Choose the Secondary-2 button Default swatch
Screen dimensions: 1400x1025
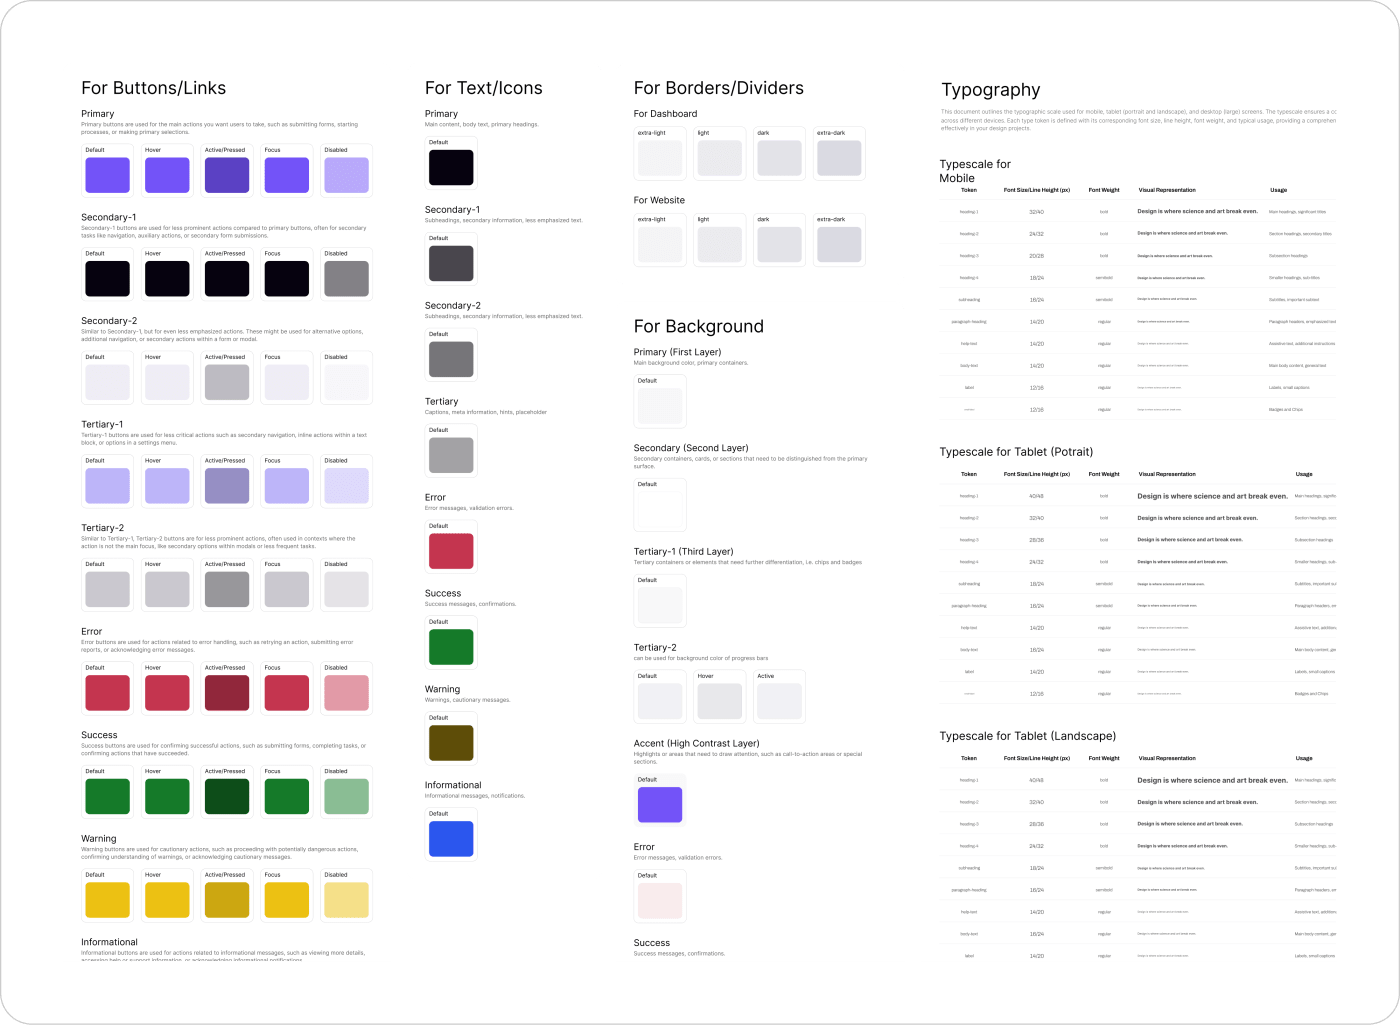107,382
